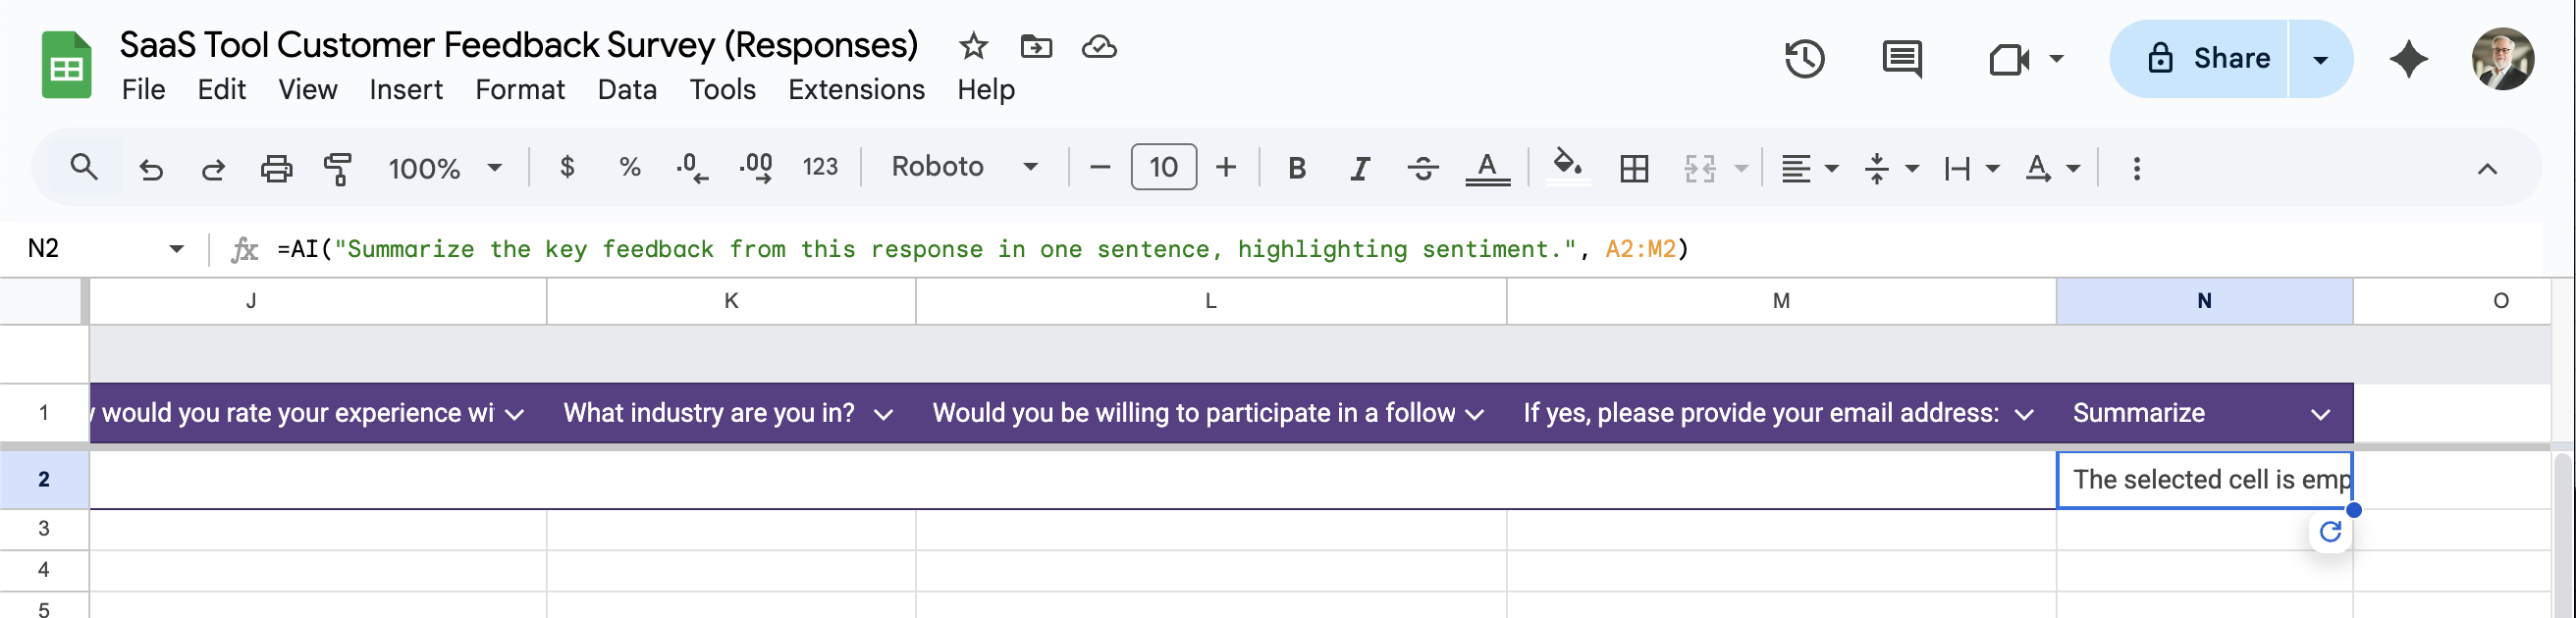Toggle bold formatting
Screen dimensions: 2576x618
coord(1297,168)
